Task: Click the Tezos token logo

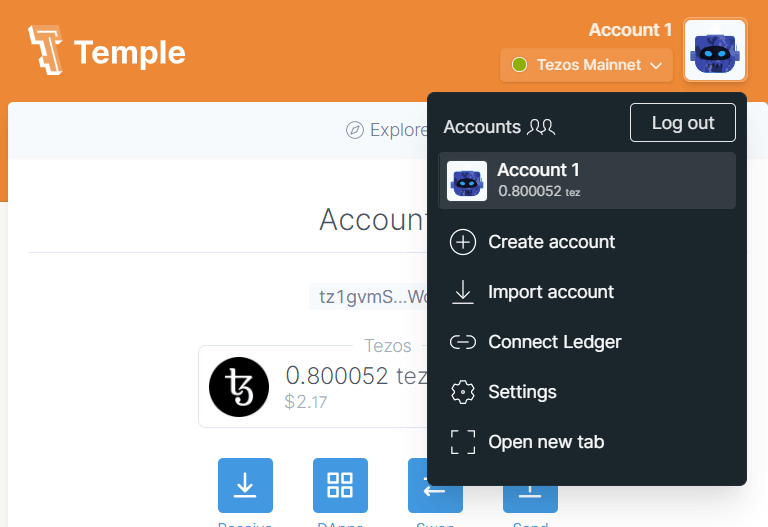Action: click(x=239, y=387)
